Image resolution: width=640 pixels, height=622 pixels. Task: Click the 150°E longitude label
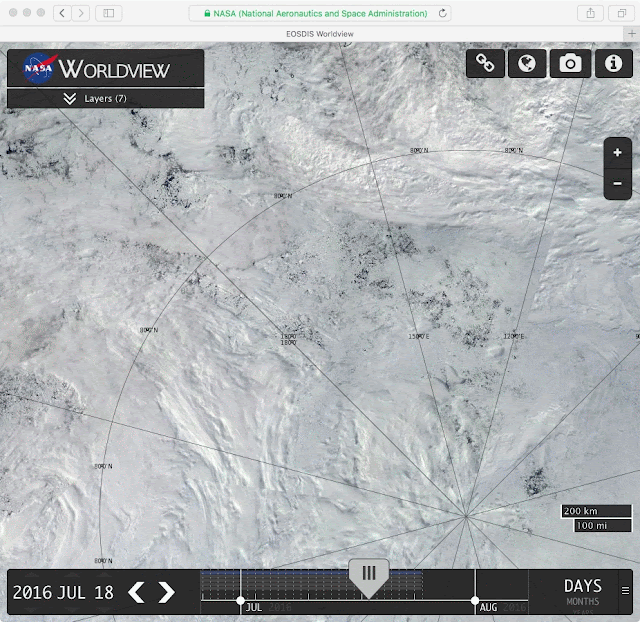(419, 336)
